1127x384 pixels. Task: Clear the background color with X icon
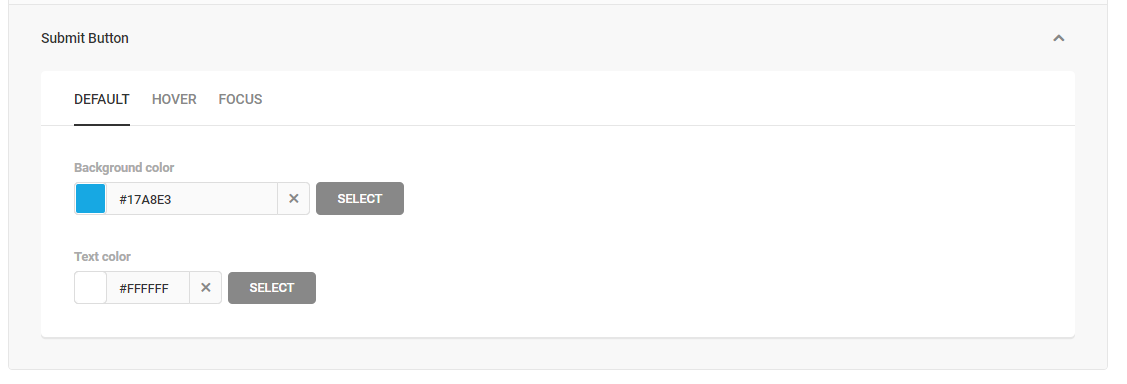tap(293, 198)
